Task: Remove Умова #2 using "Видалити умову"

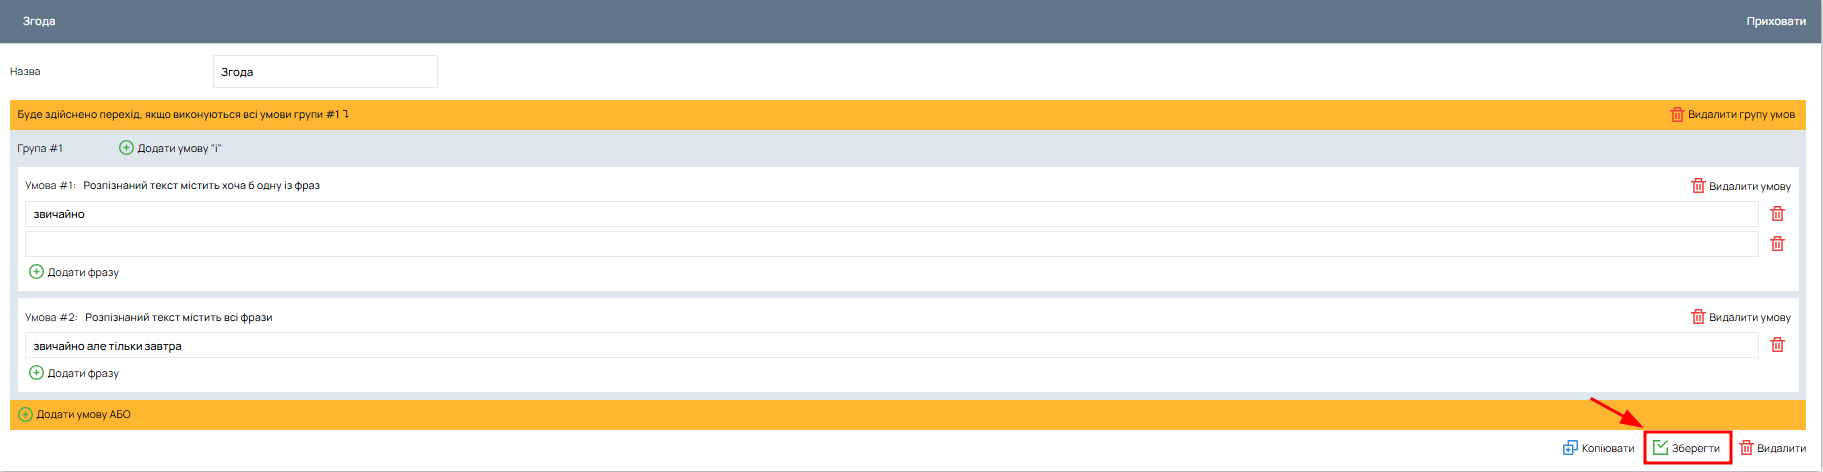Action: [x=1740, y=317]
